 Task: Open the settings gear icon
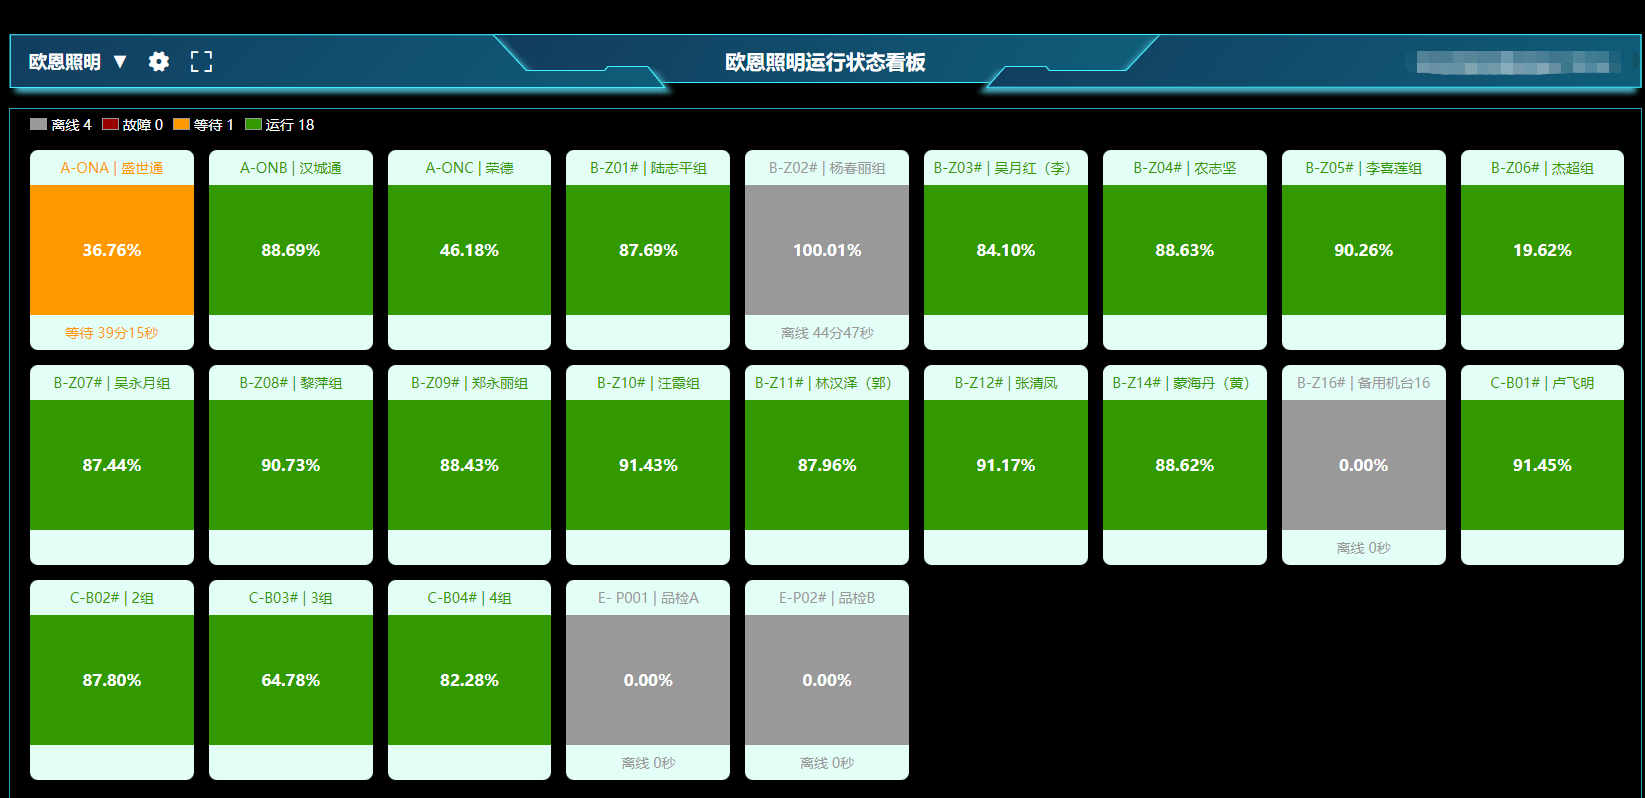pyautogui.click(x=158, y=62)
